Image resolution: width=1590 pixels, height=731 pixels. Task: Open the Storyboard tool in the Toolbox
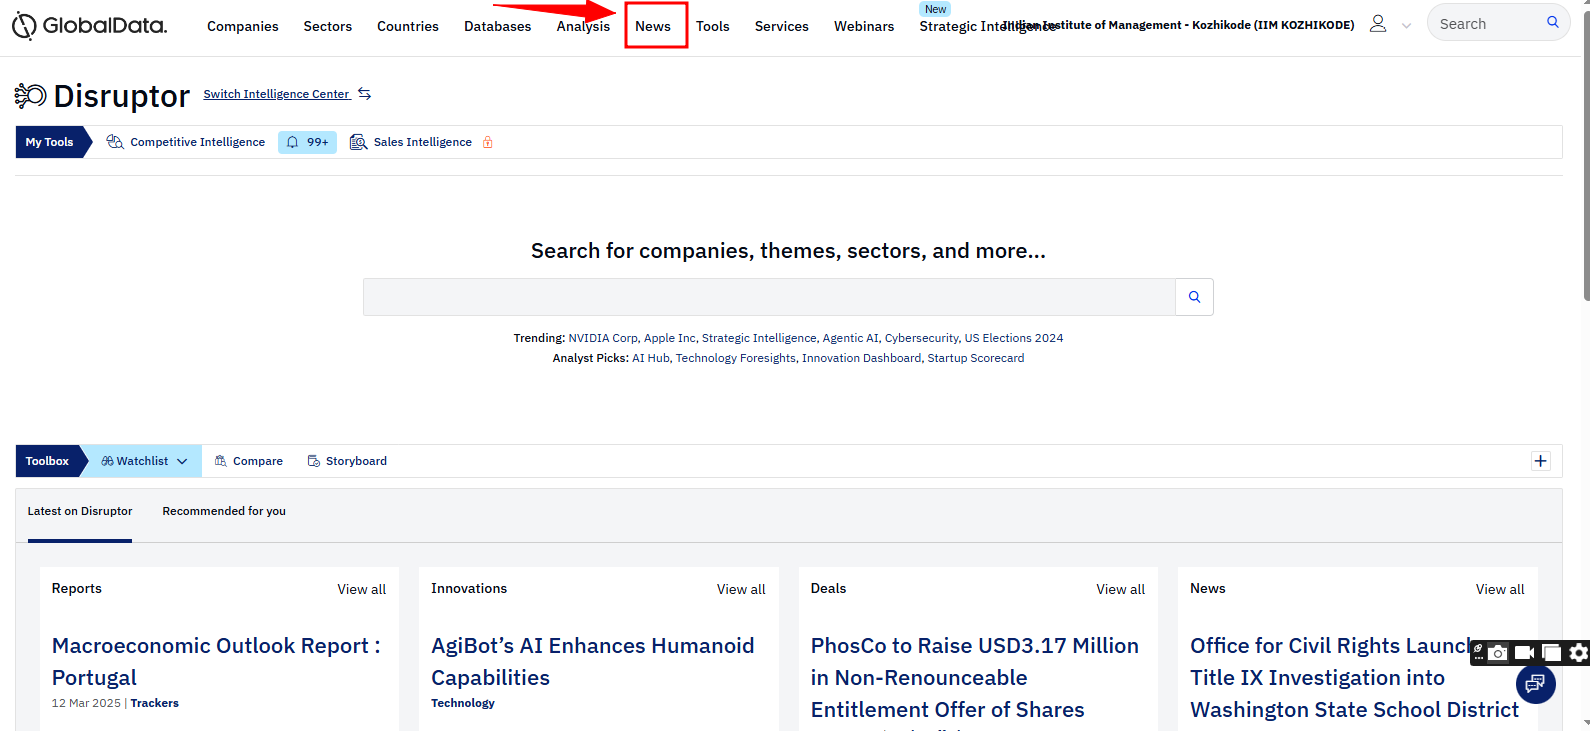click(x=347, y=461)
